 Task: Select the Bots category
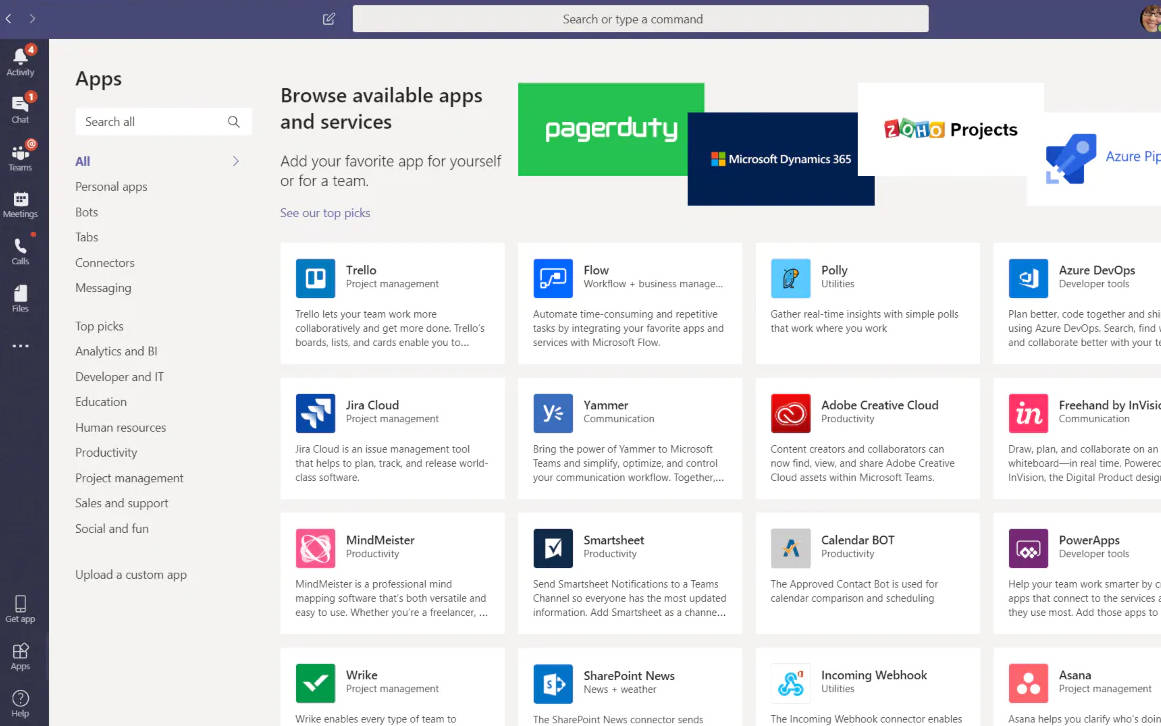click(87, 212)
